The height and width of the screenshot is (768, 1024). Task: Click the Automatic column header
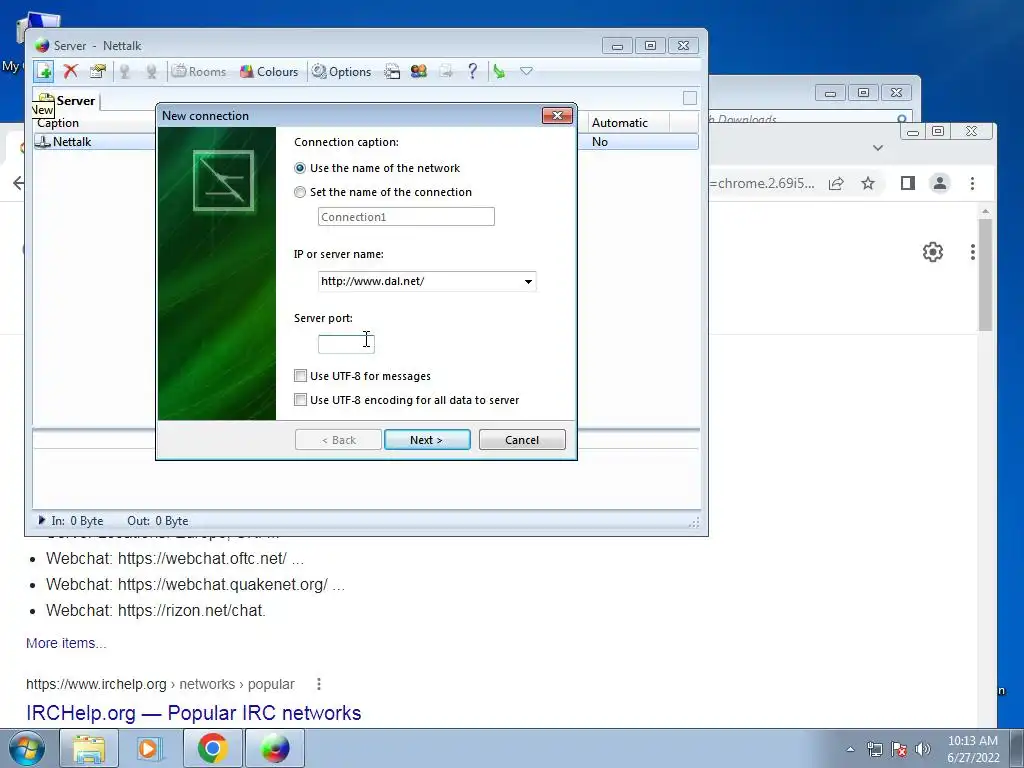coord(619,123)
